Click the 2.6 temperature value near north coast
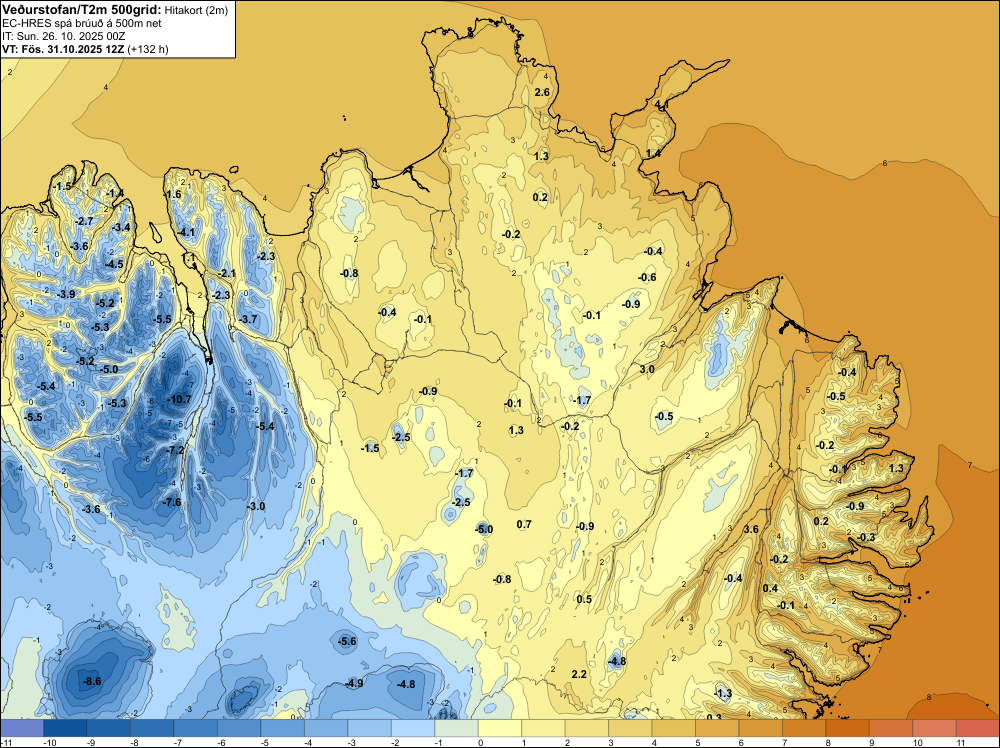 click(x=541, y=92)
